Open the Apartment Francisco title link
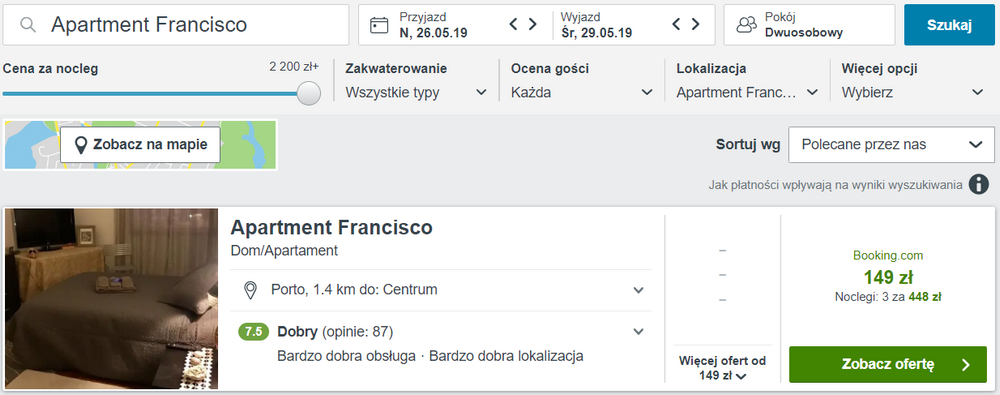Image resolution: width=1000 pixels, height=395 pixels. (x=331, y=227)
